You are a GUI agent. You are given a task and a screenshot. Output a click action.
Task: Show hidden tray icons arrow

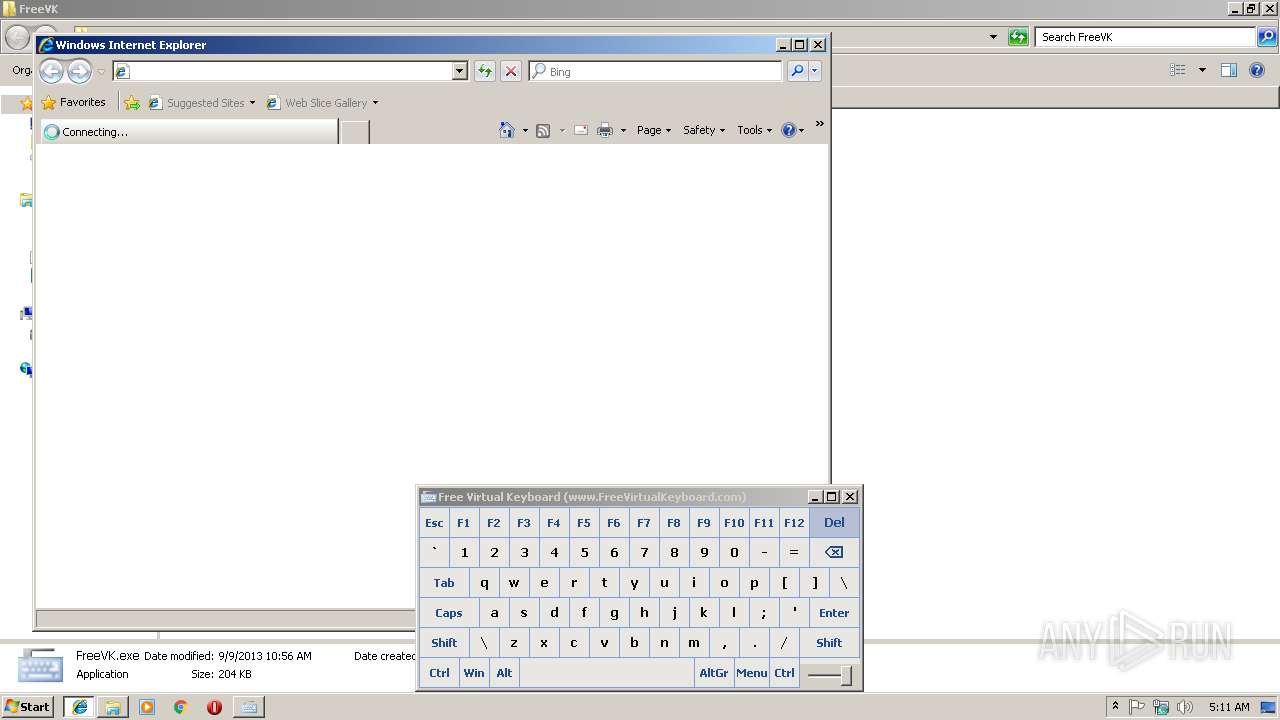[x=1115, y=707]
